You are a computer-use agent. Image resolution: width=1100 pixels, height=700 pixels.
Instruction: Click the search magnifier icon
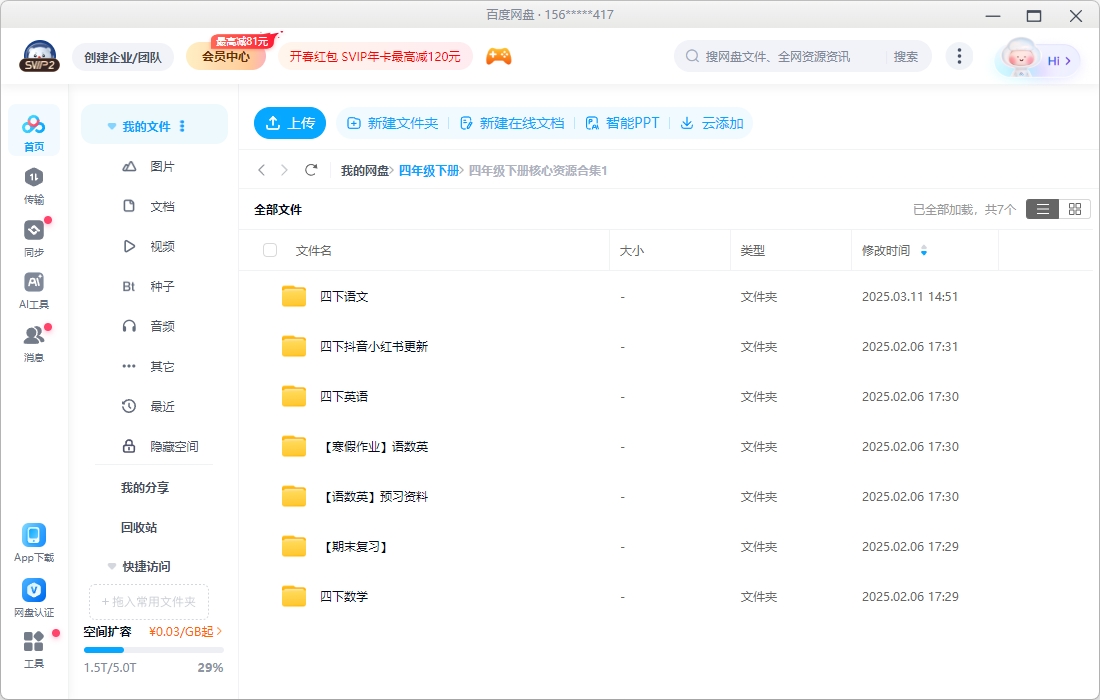coord(692,56)
